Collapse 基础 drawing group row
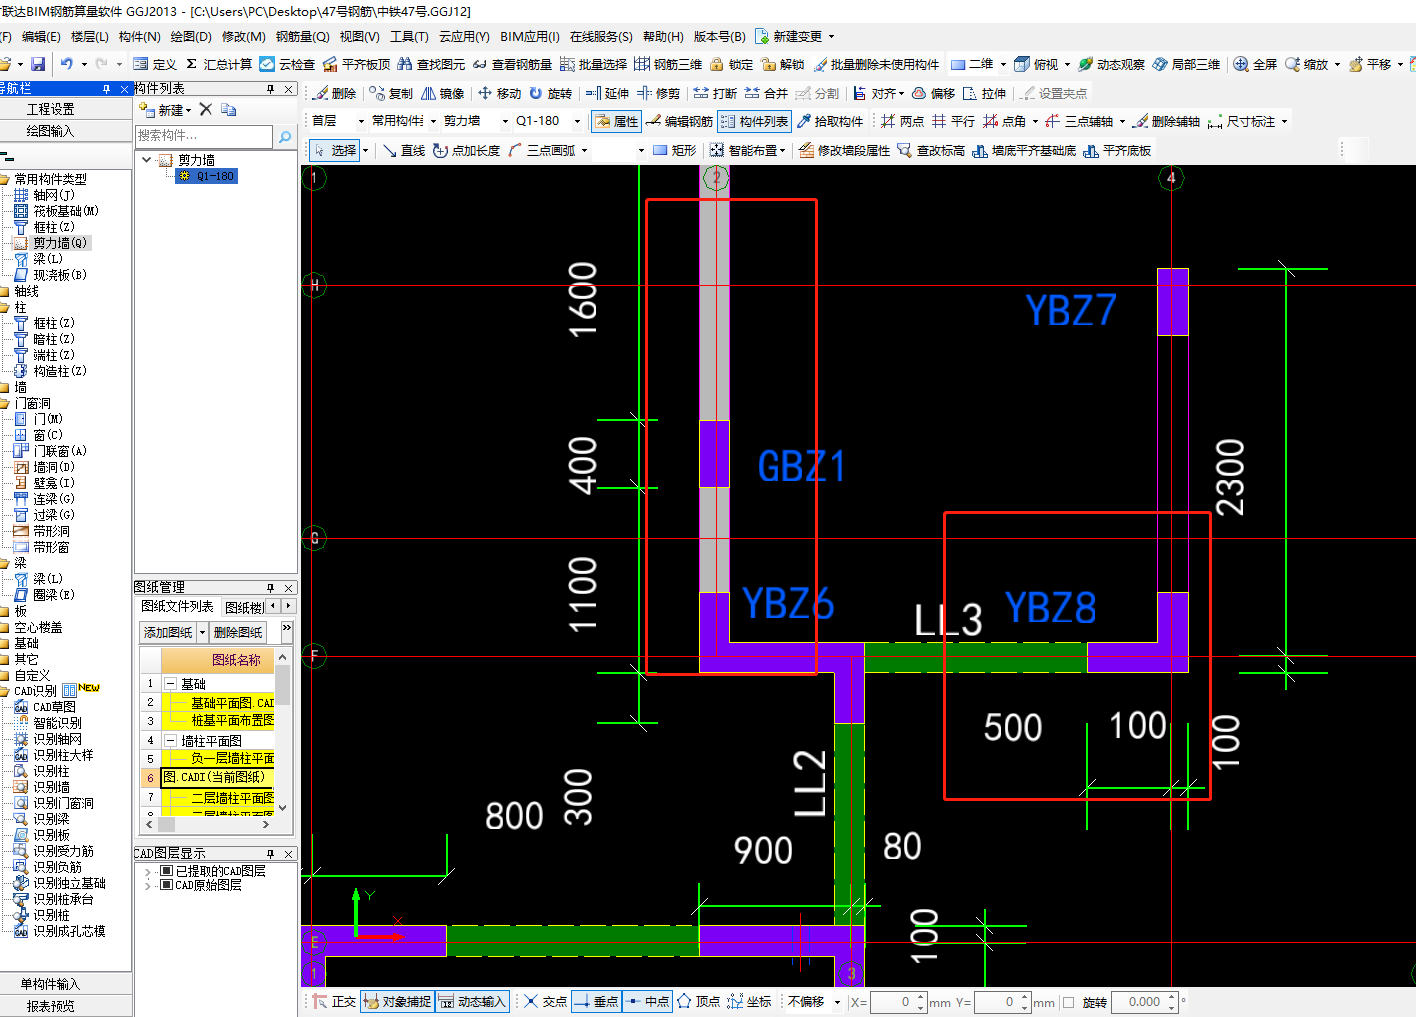 (x=170, y=684)
